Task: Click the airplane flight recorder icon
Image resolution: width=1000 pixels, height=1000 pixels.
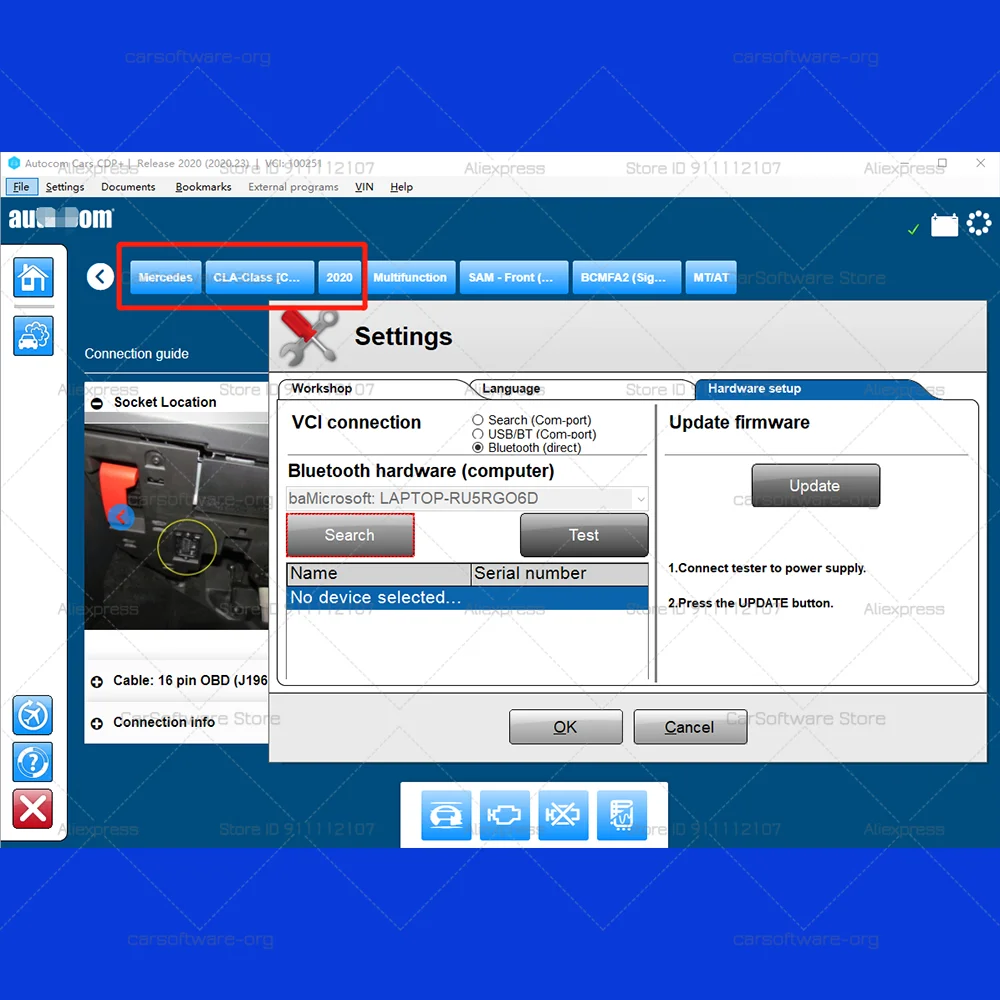Action: coord(33,715)
